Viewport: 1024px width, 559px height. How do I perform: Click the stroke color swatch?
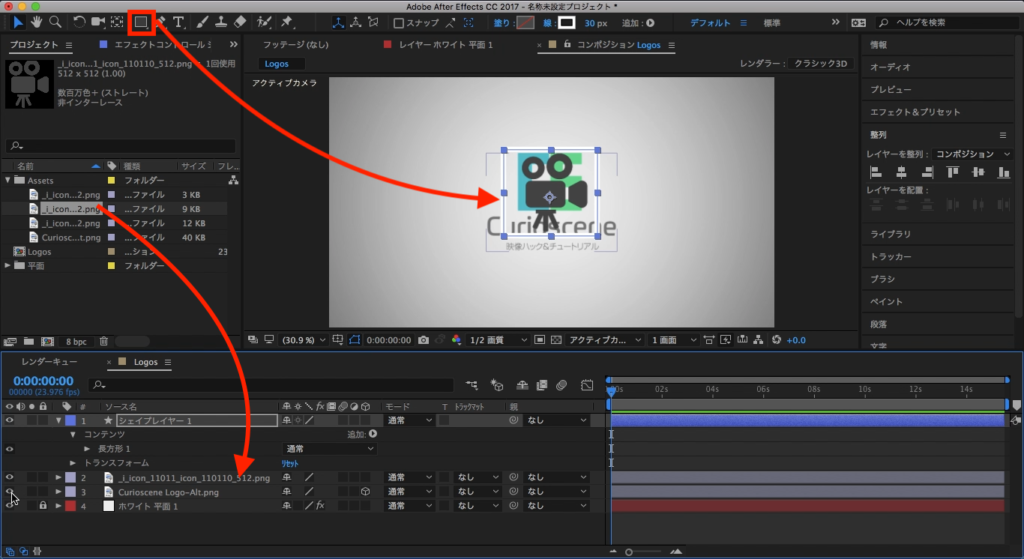click(x=567, y=22)
